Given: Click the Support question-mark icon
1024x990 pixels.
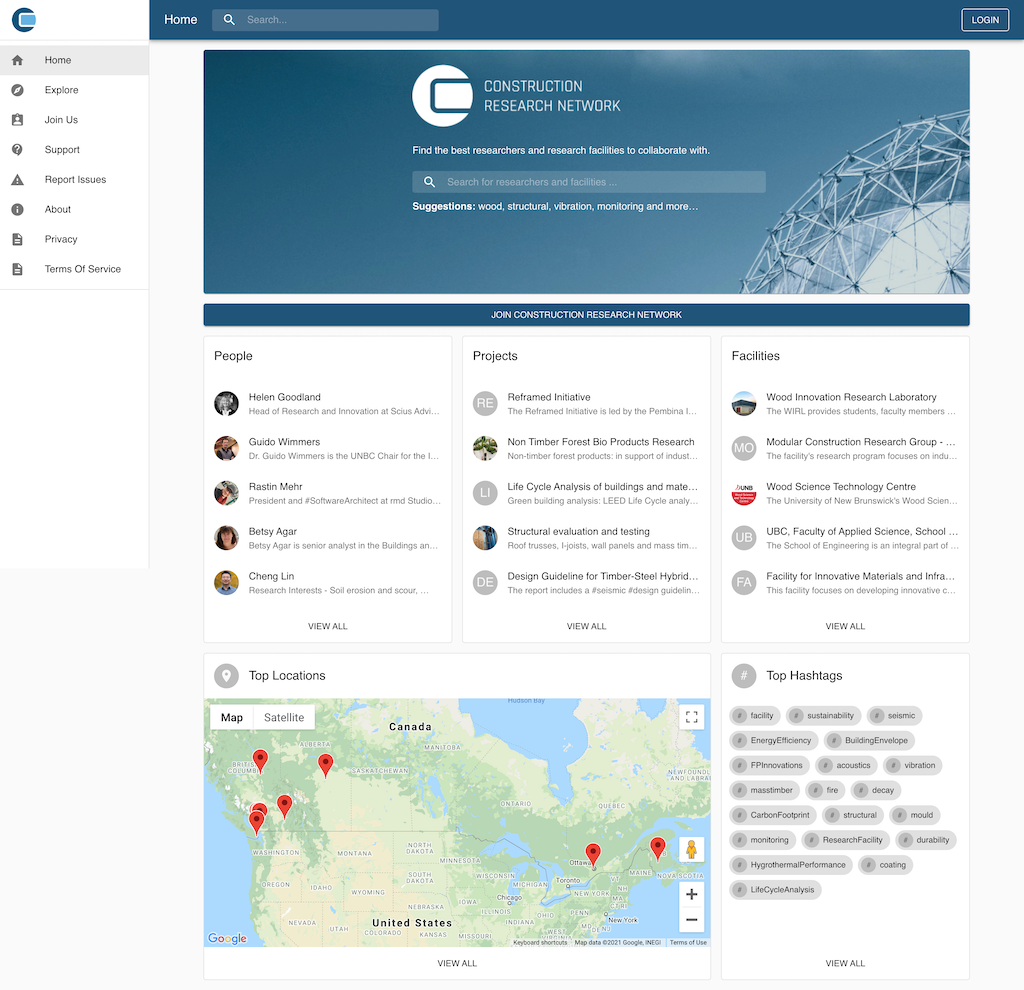Looking at the screenshot, I should click(18, 150).
